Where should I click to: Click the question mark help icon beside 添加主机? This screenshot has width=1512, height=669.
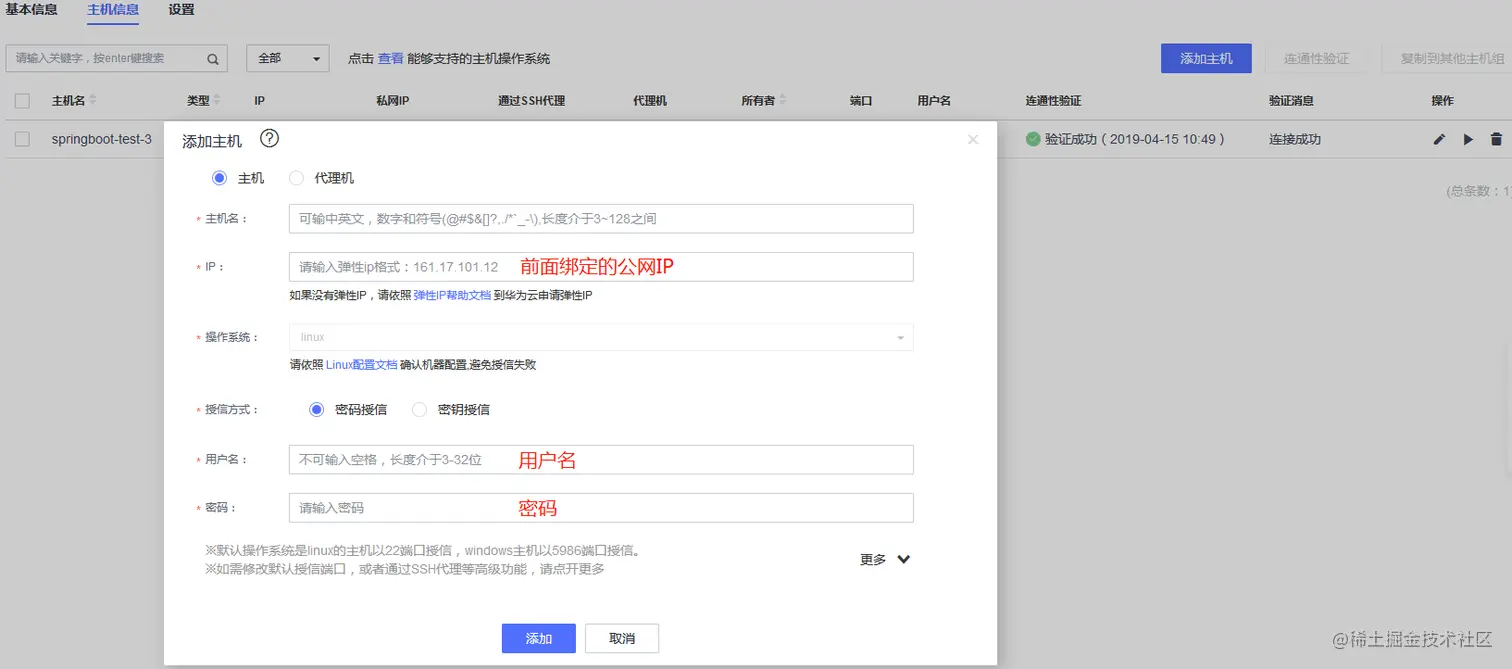point(268,140)
